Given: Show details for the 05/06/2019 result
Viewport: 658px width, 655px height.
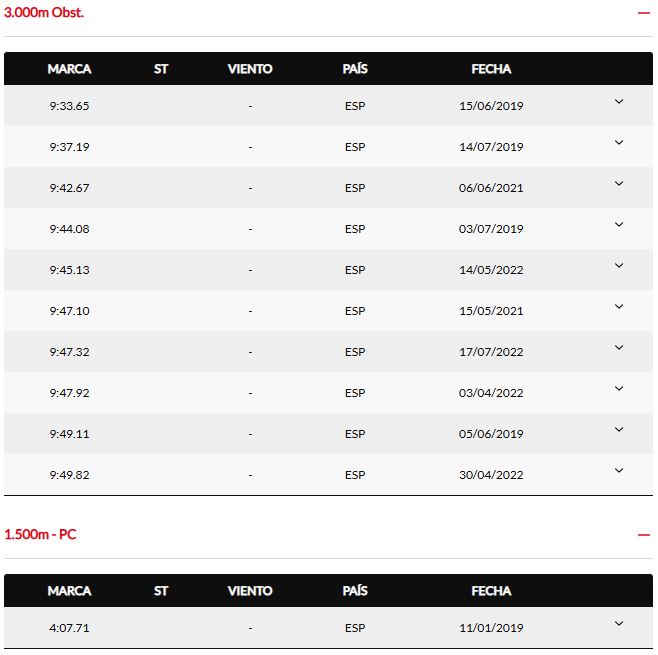Looking at the screenshot, I should [619, 430].
